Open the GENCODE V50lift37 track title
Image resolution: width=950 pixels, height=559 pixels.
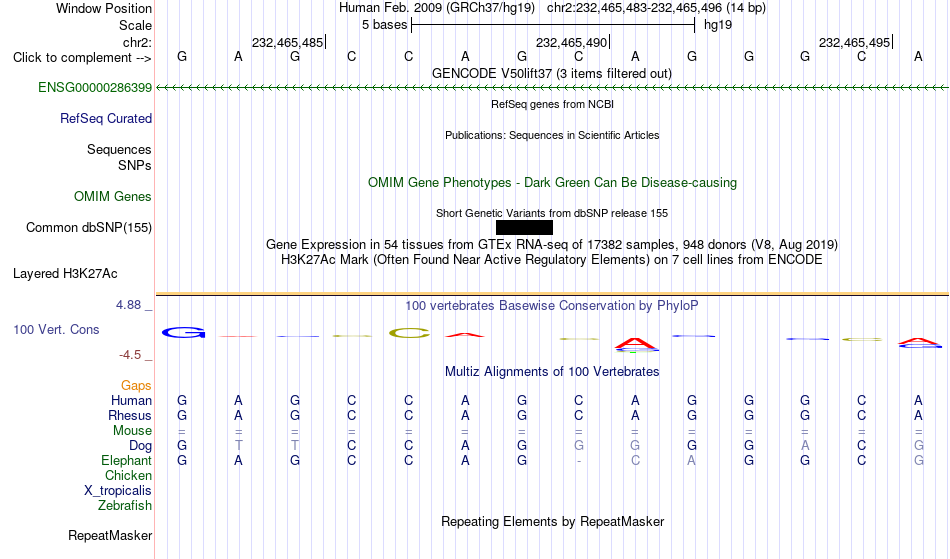tap(551, 73)
